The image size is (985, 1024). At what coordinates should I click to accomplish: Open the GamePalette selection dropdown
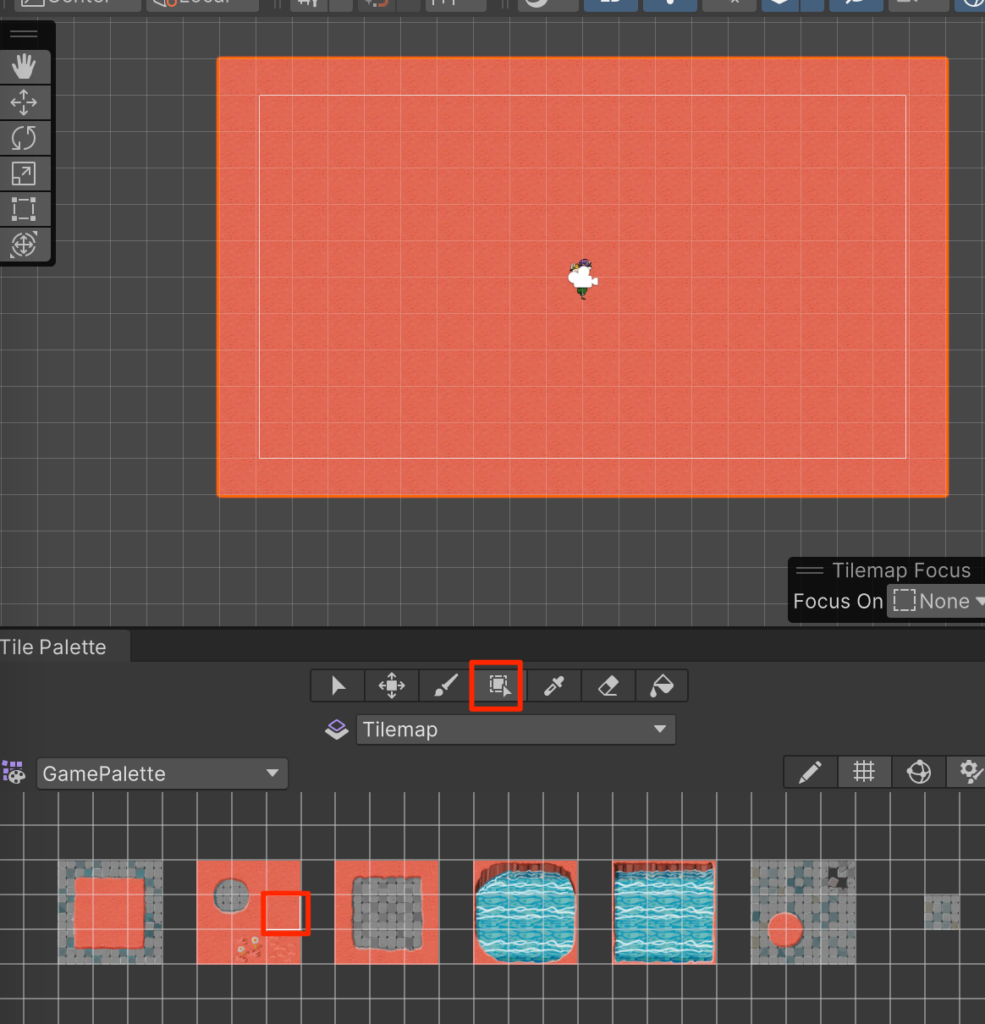[161, 774]
